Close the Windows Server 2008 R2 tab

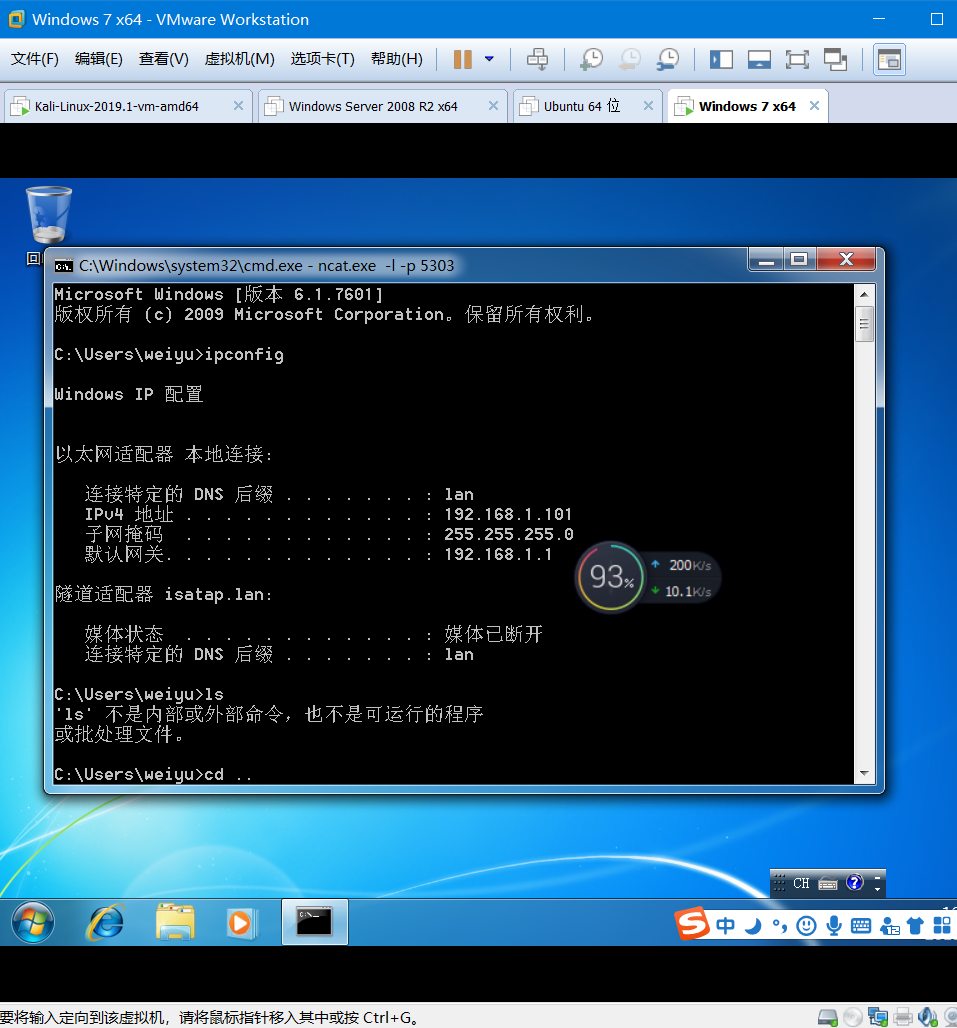(x=494, y=106)
